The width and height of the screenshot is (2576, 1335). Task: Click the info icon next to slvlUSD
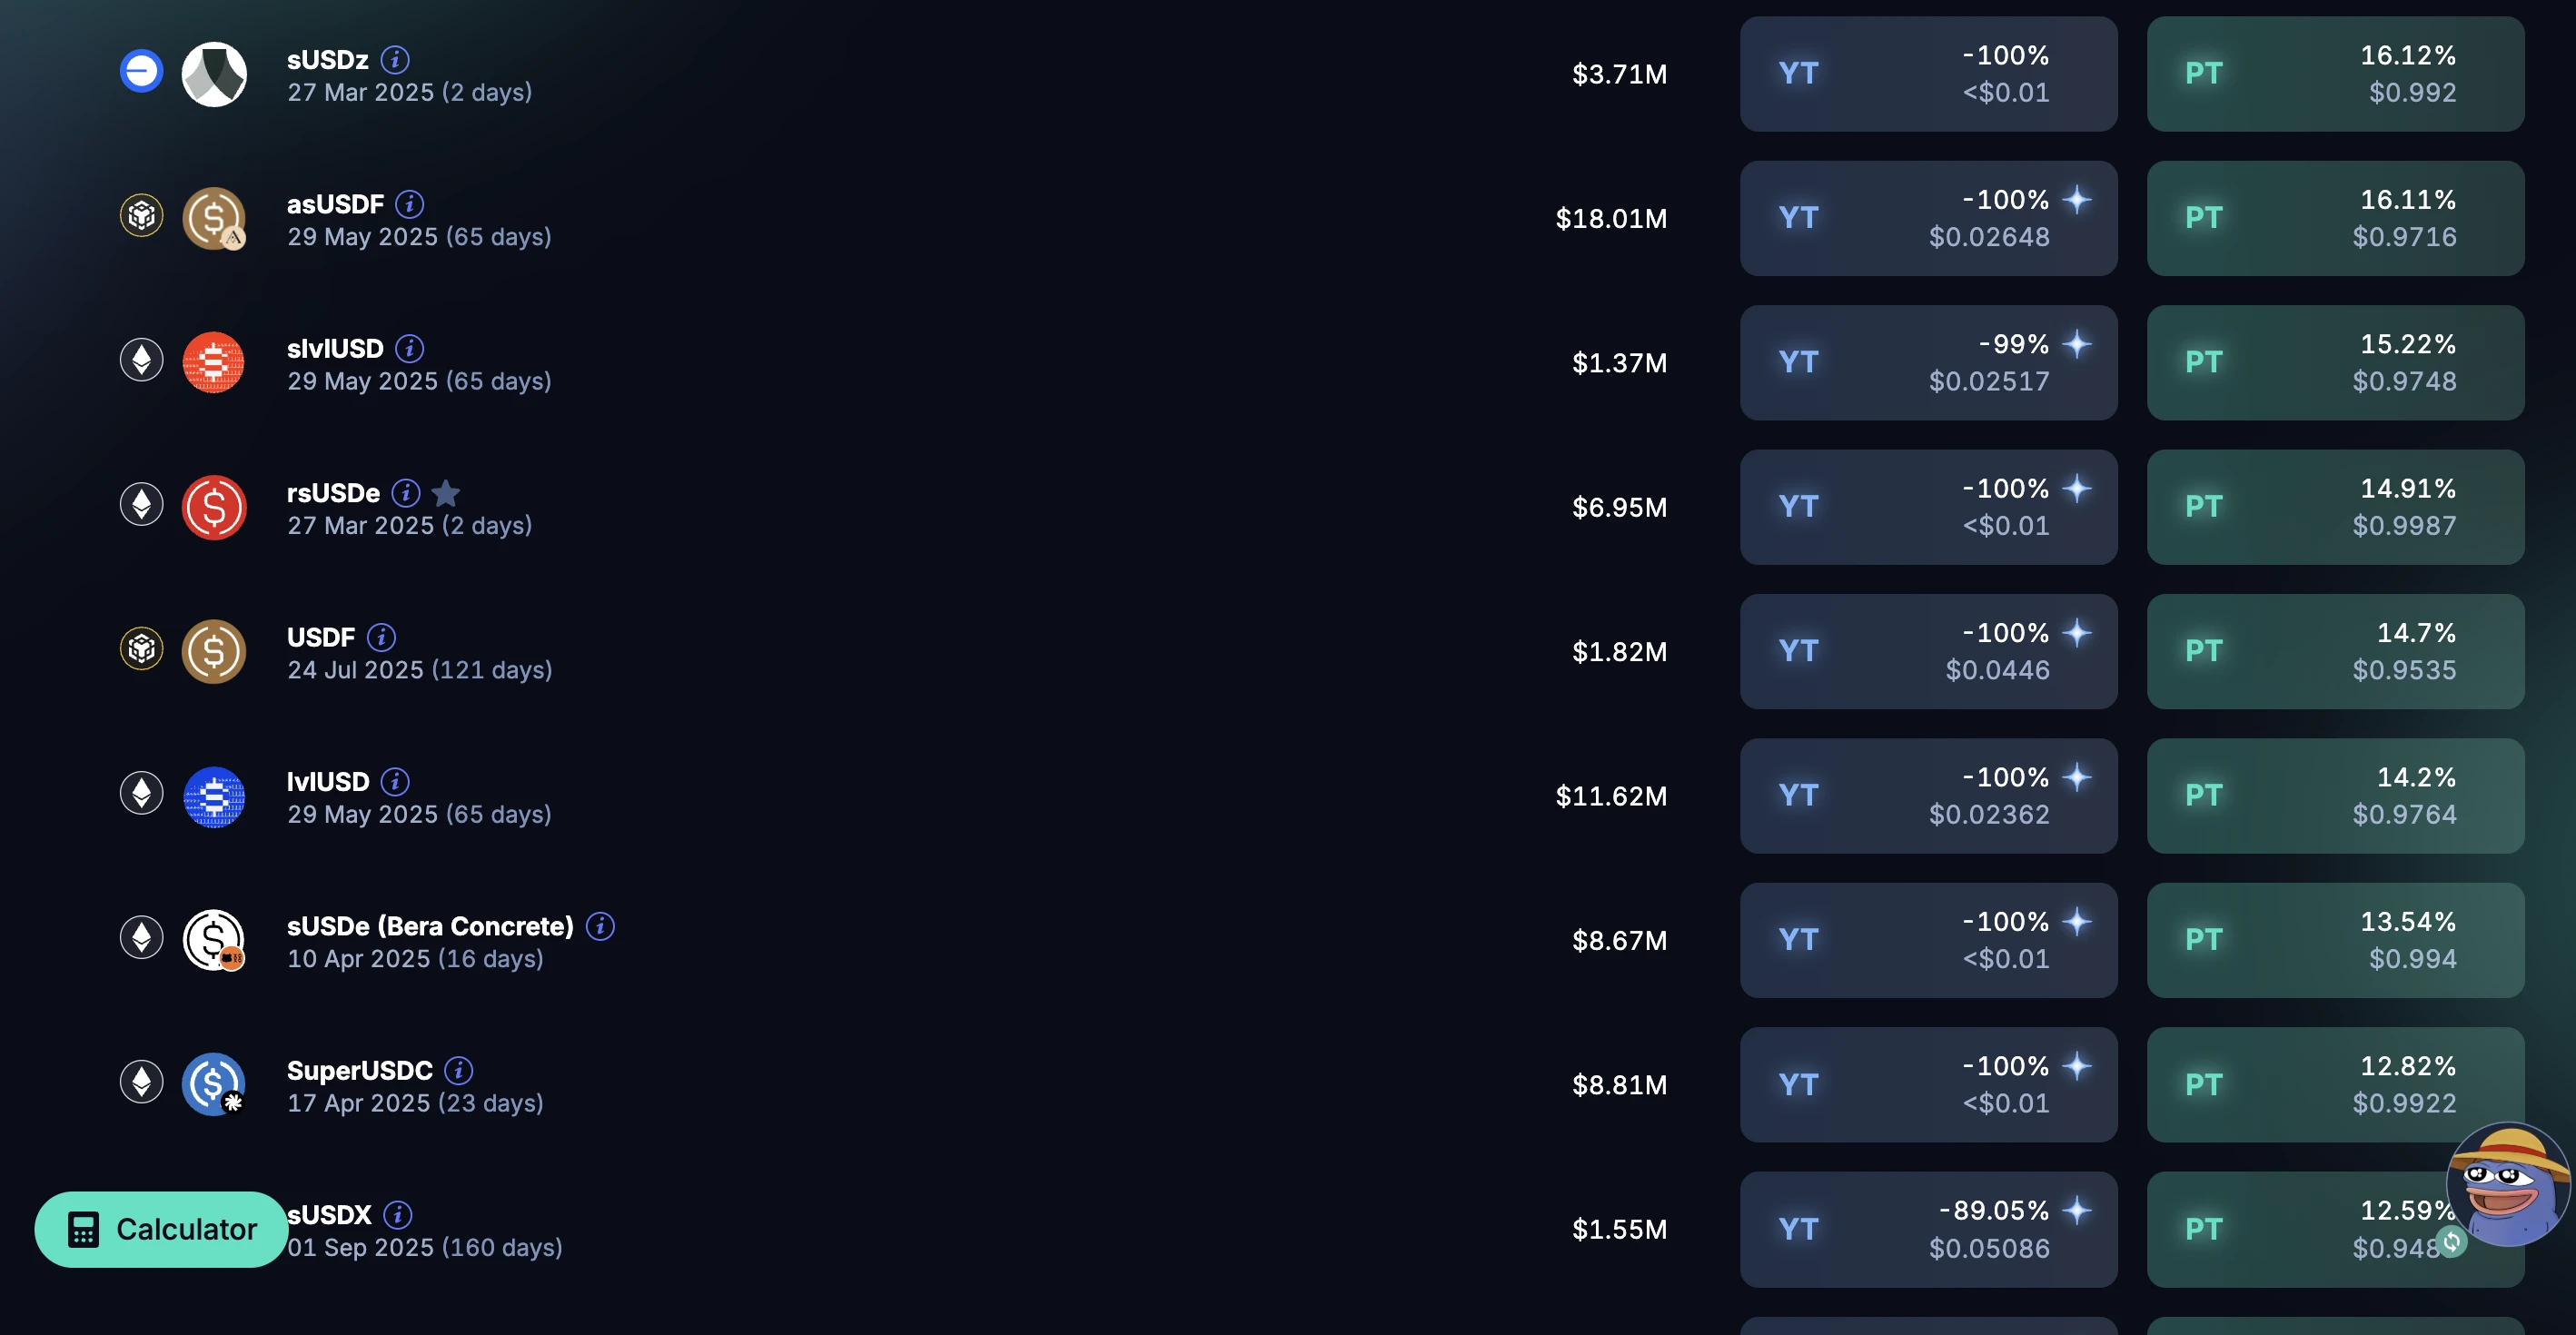tap(409, 348)
